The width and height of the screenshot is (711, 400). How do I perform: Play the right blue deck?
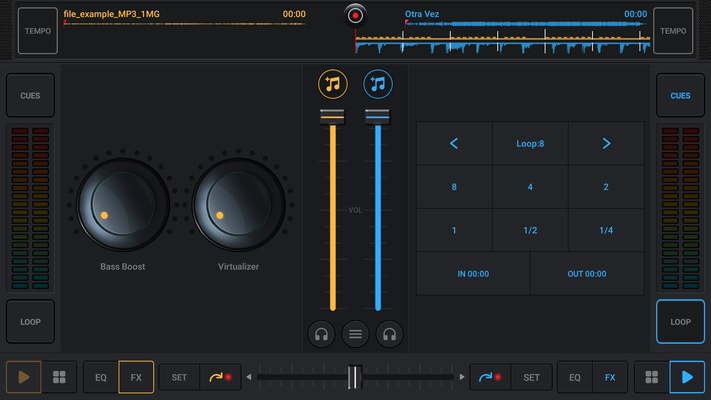point(687,377)
